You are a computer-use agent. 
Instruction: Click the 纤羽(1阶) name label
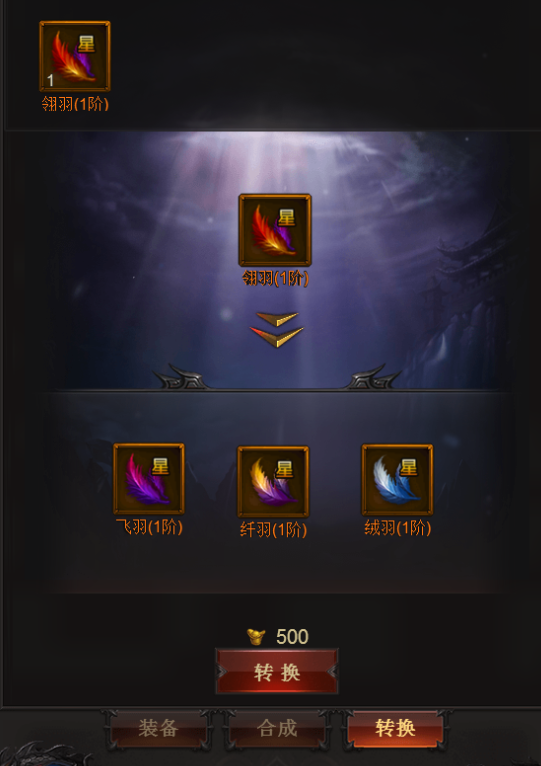coord(273,530)
